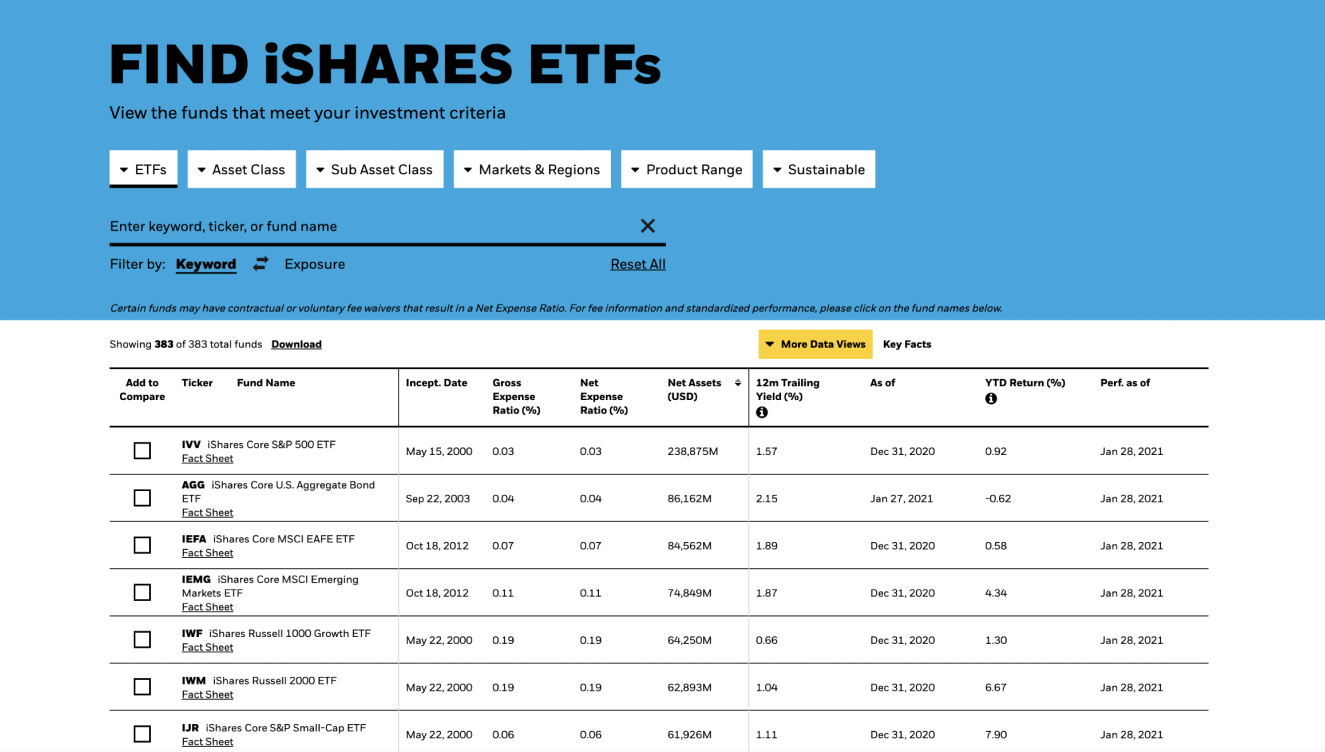Download the fund list

296,344
